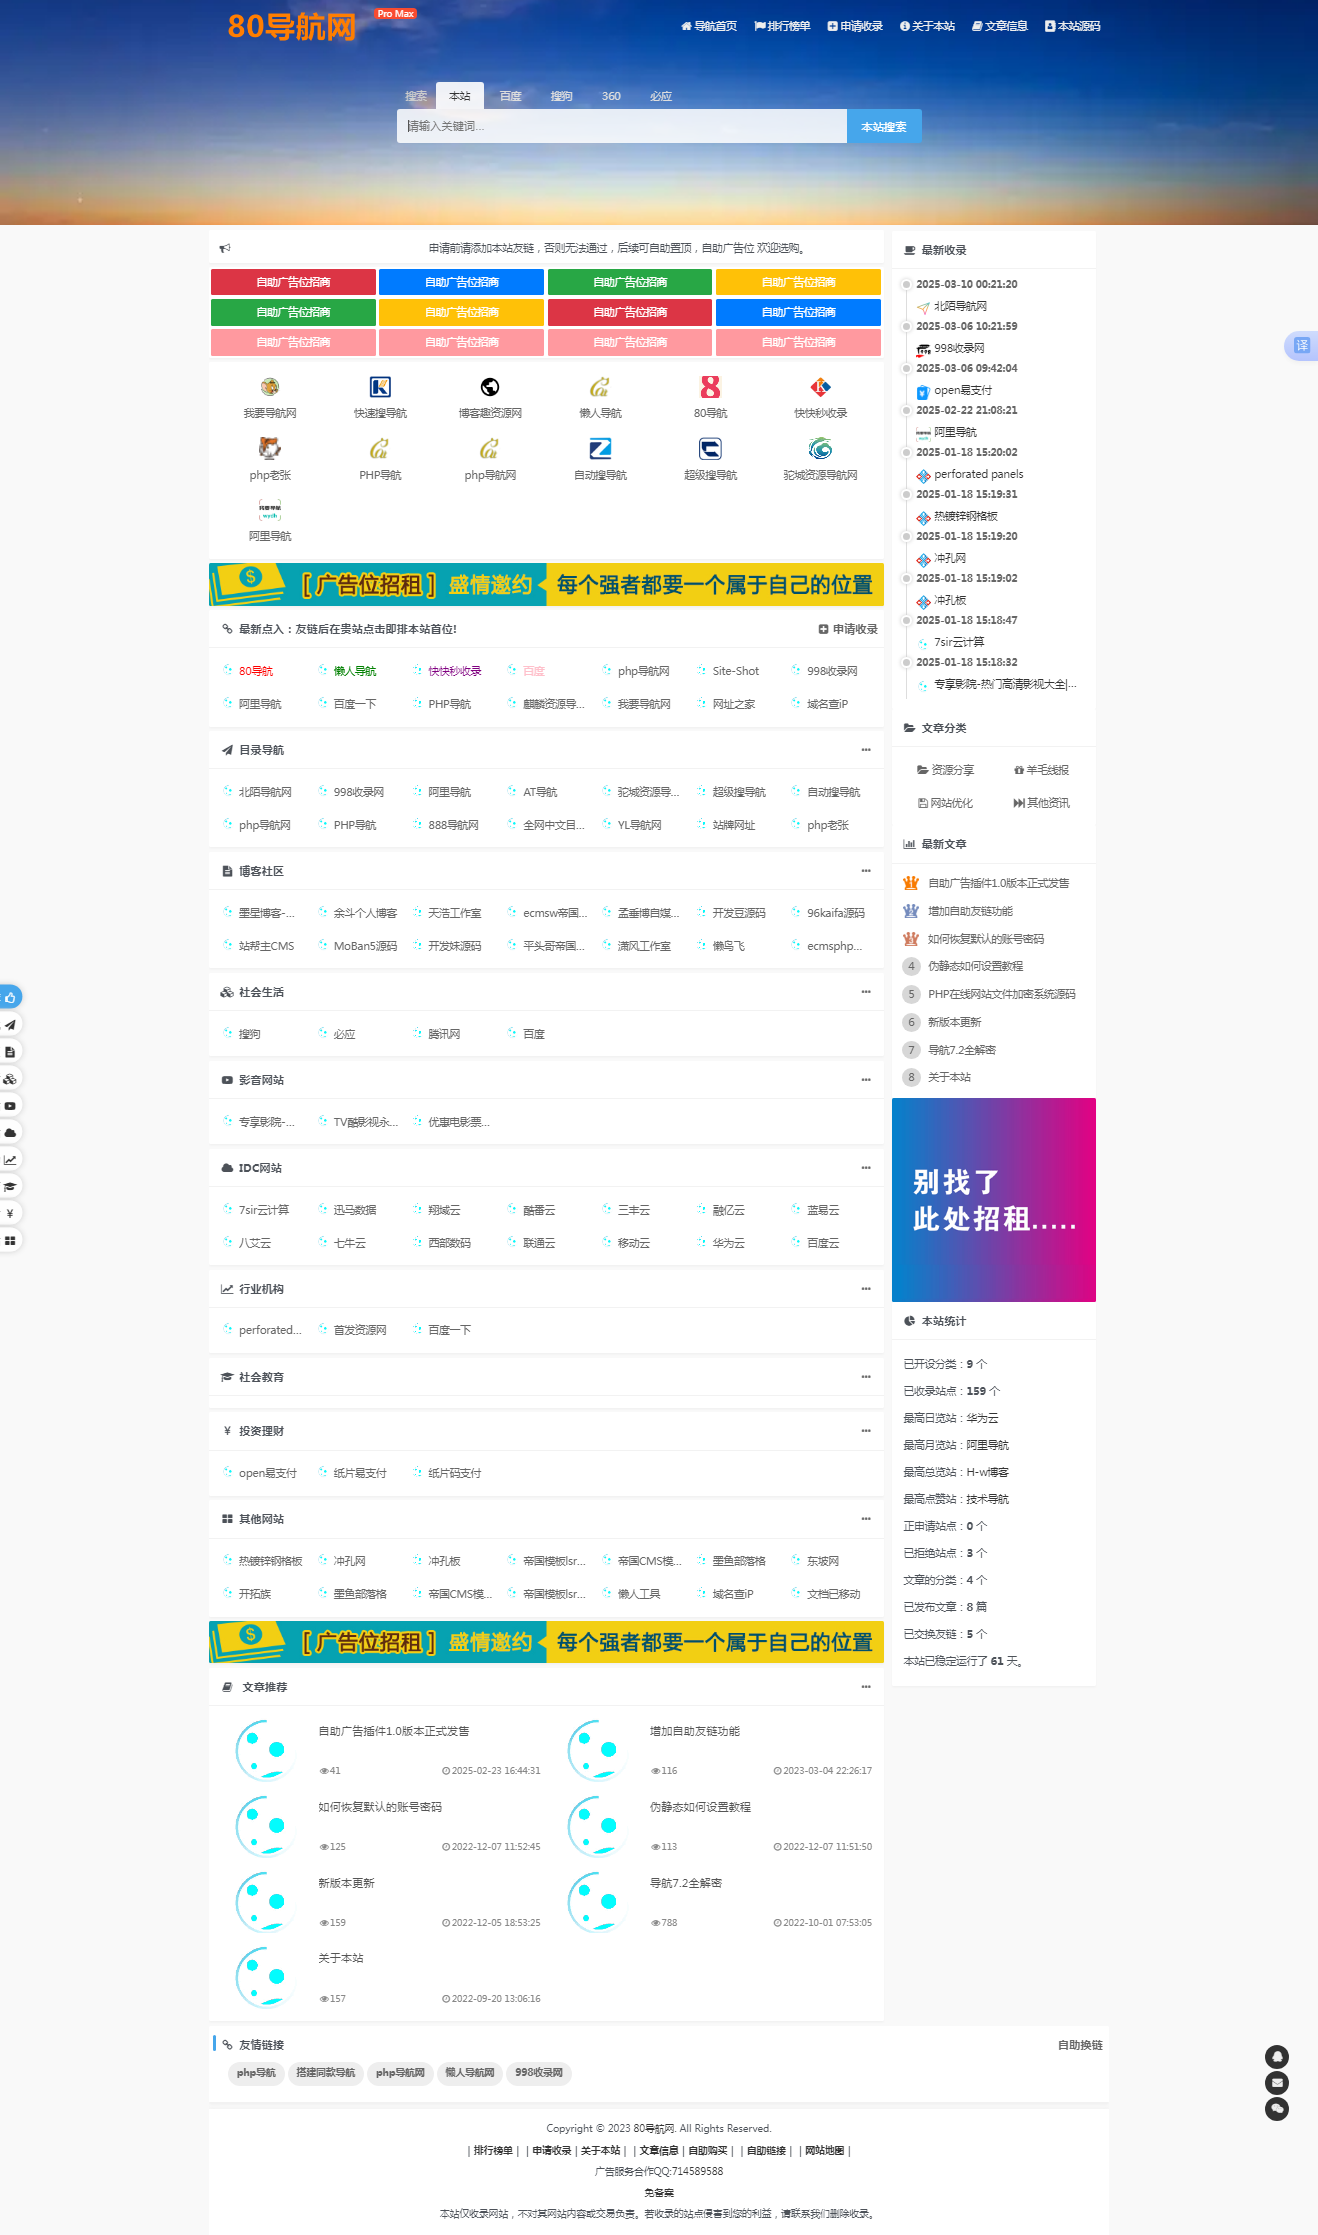Open the 驼城资源导航网 site icon

820,448
